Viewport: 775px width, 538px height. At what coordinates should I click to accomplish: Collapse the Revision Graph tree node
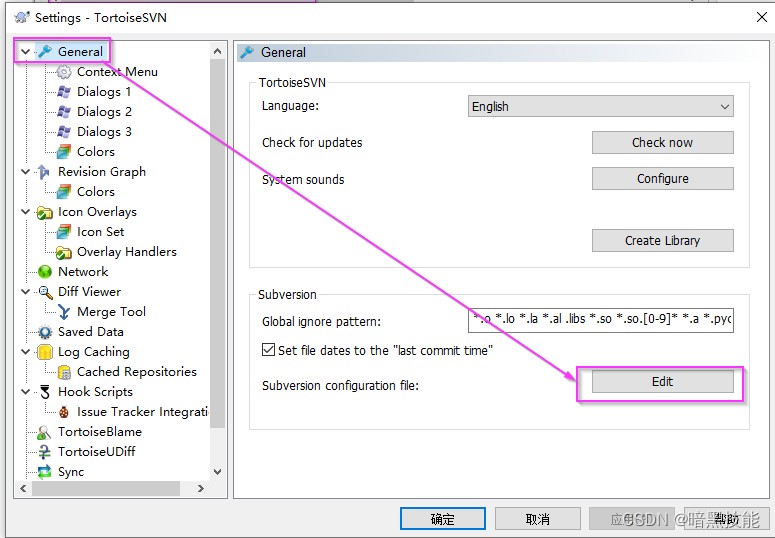pyautogui.click(x=26, y=172)
